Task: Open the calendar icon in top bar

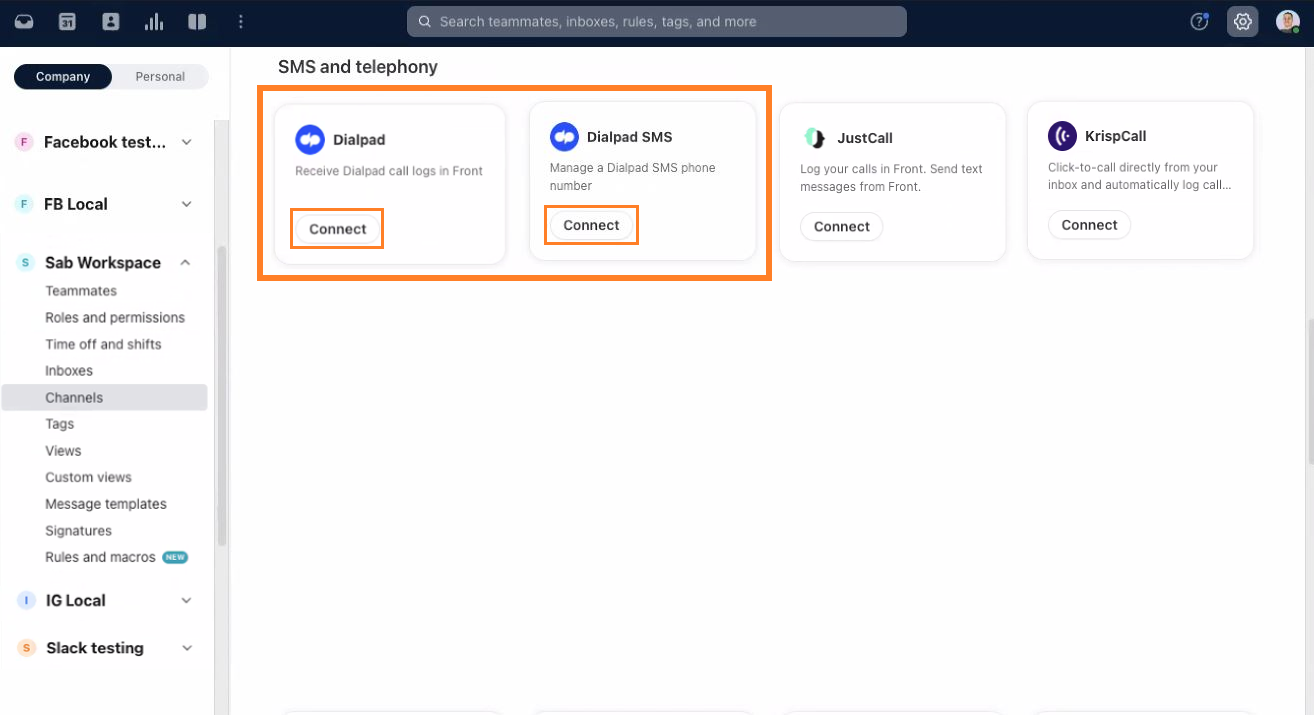Action: point(67,21)
